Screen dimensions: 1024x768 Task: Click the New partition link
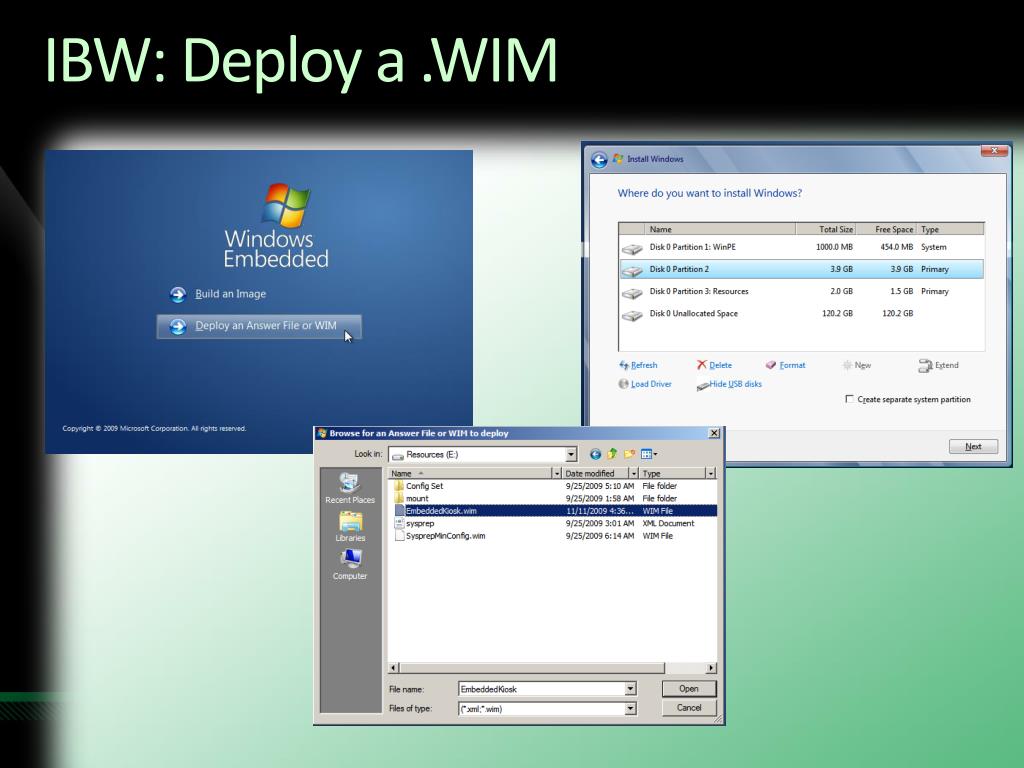click(x=857, y=365)
